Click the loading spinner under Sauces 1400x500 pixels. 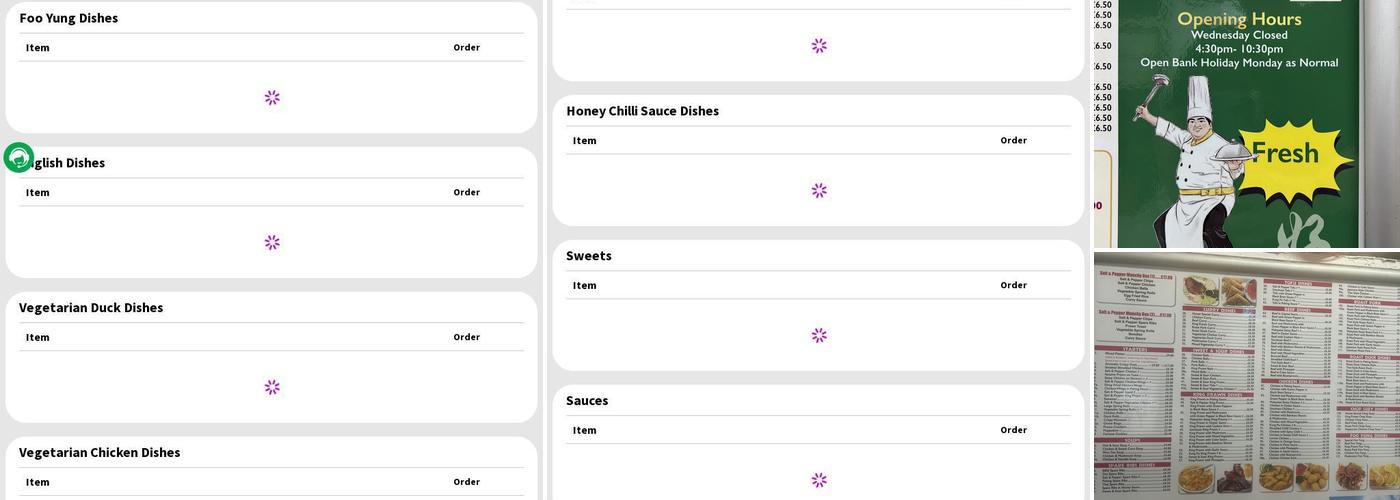click(x=819, y=480)
